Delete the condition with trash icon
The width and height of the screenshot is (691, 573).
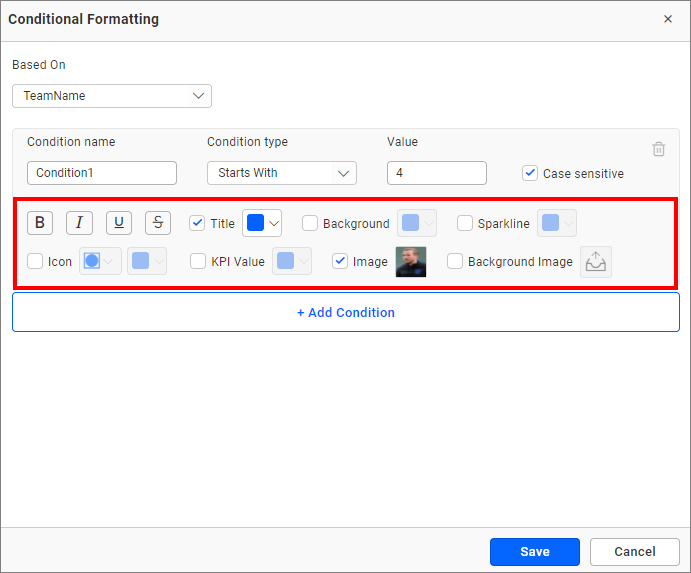[658, 149]
